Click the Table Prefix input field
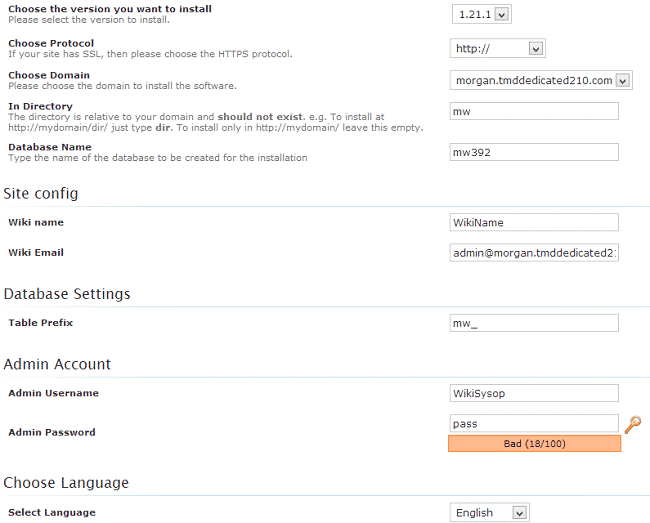The image size is (650, 523). click(534, 323)
